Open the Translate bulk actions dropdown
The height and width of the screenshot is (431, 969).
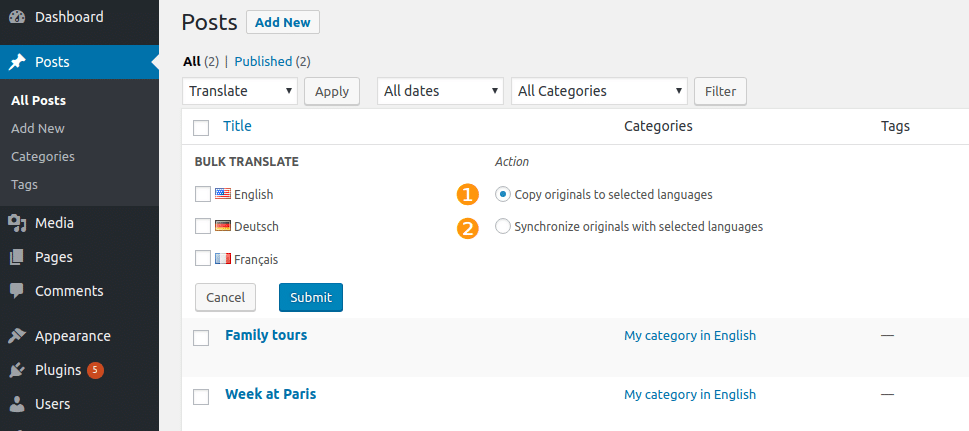pos(240,91)
